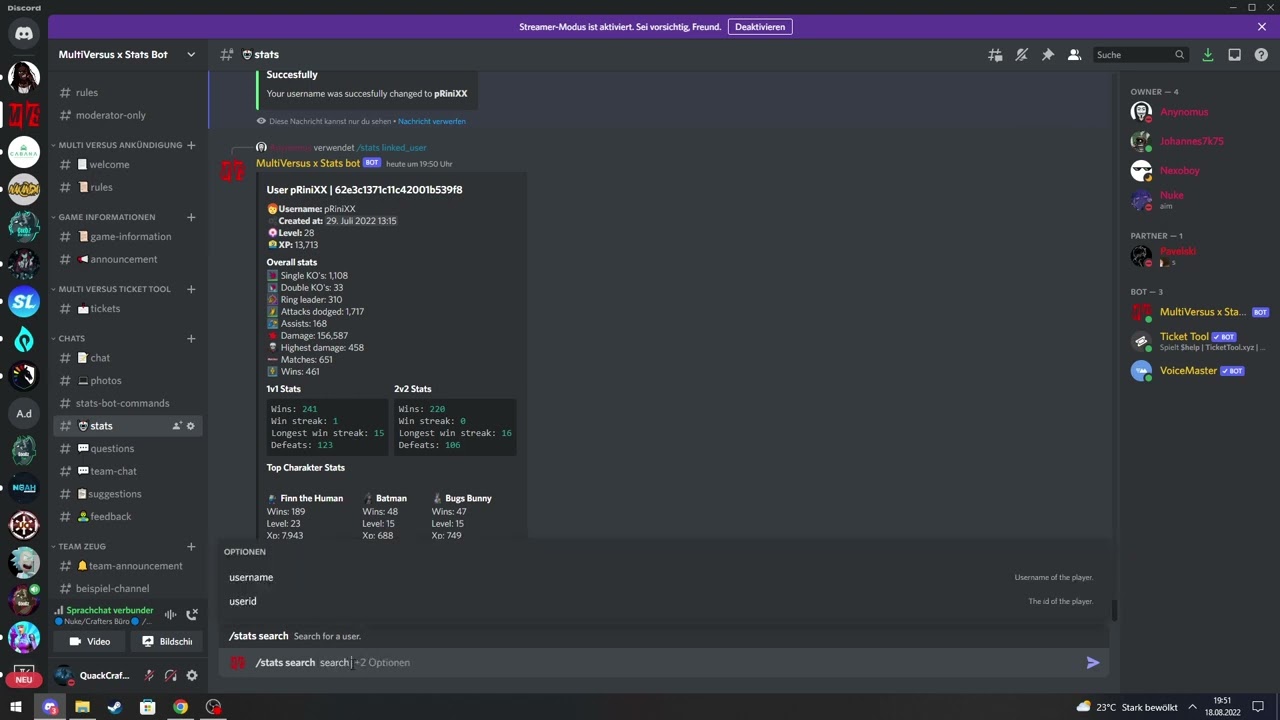Open Ticket Tool bot profile
Viewport: 1280px width, 720px height.
click(x=1198, y=341)
